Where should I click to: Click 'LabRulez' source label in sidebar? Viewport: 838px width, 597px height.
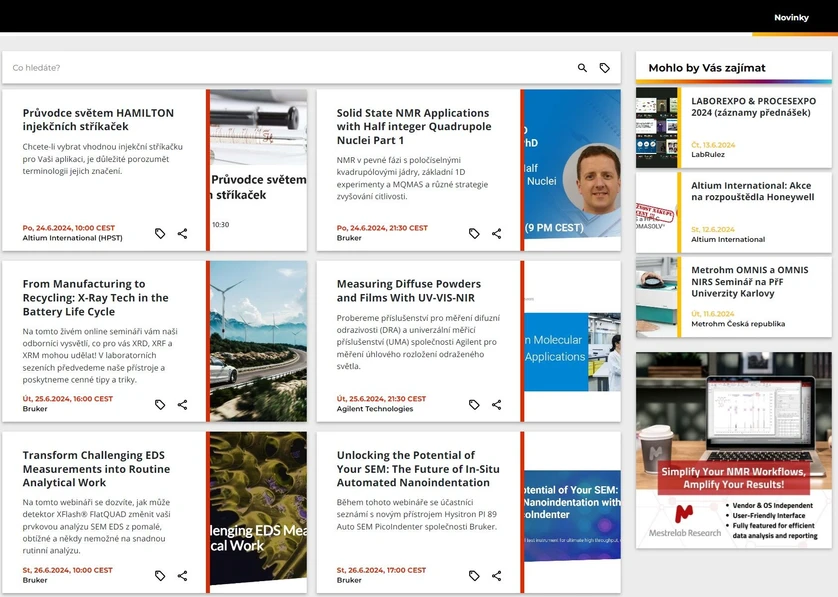pos(708,154)
